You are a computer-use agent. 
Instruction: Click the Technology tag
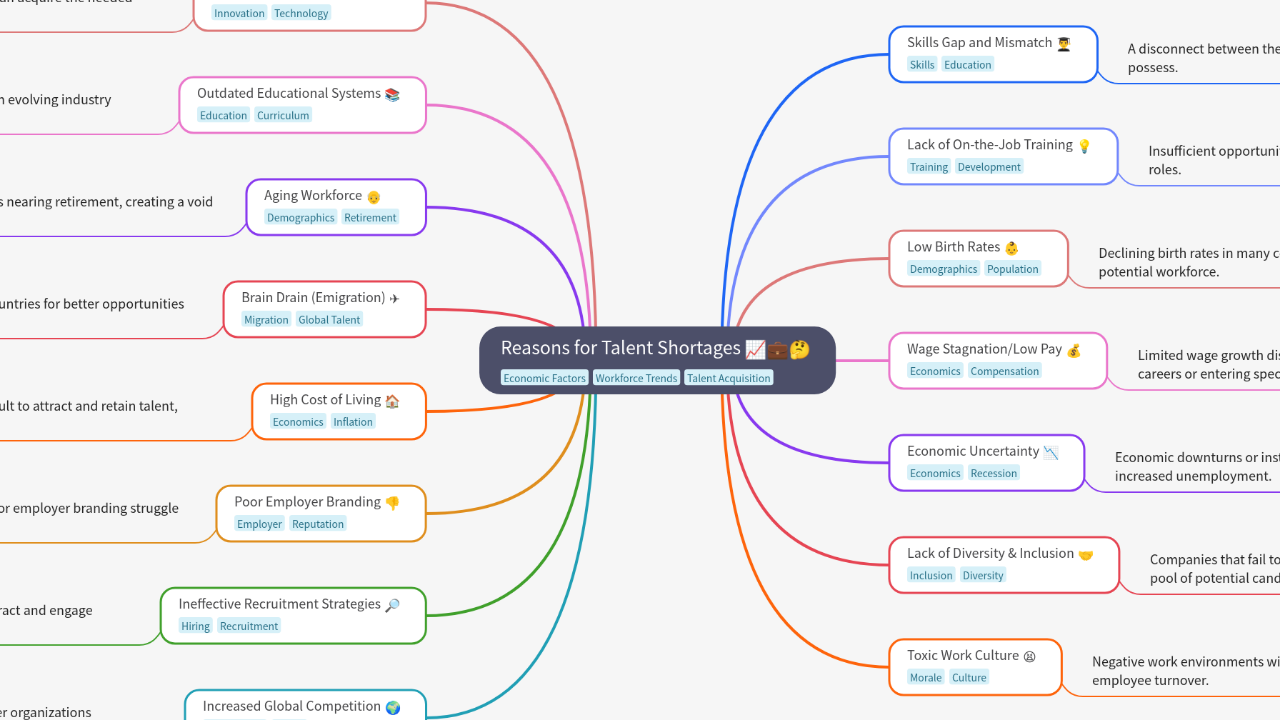point(301,13)
